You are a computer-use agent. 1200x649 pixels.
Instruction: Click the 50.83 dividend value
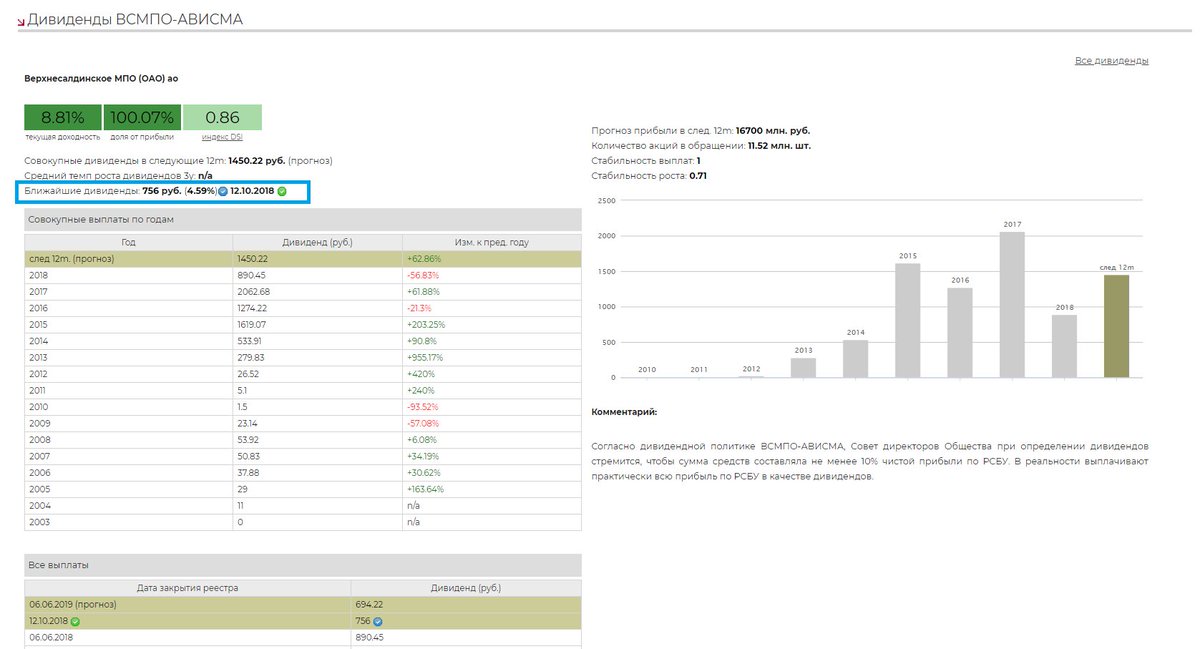(x=248, y=456)
